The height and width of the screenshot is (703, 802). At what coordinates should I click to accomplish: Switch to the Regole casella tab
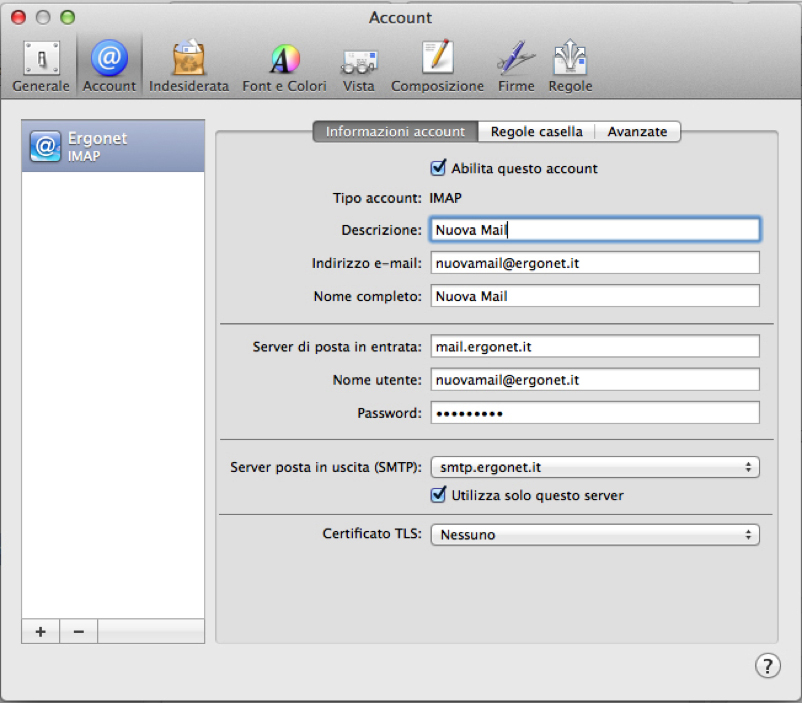click(x=536, y=132)
